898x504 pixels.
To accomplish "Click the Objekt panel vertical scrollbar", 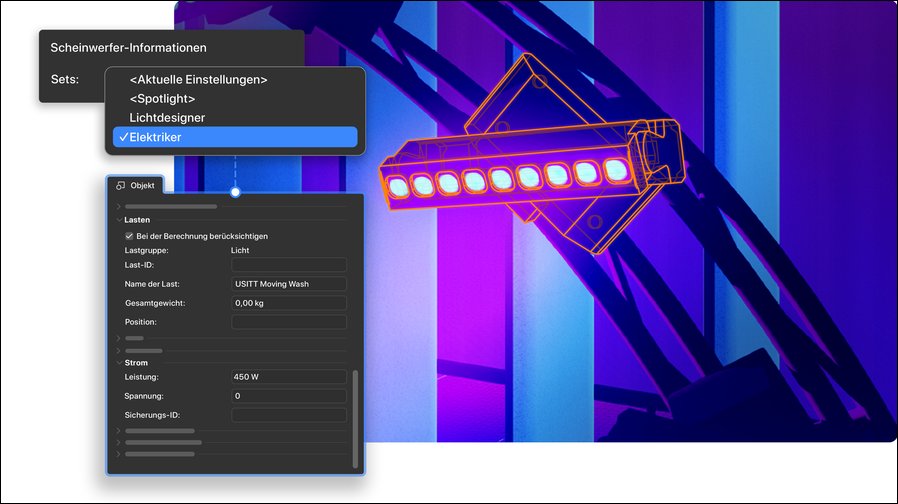I will (355, 419).
